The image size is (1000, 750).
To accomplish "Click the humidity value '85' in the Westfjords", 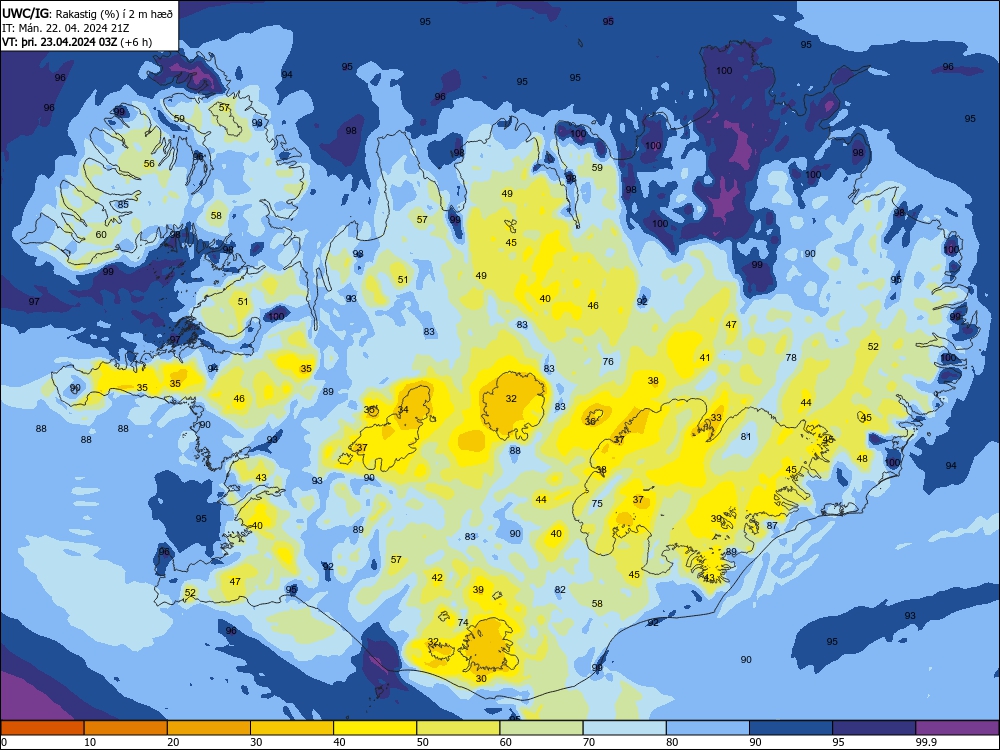I will (x=123, y=205).
